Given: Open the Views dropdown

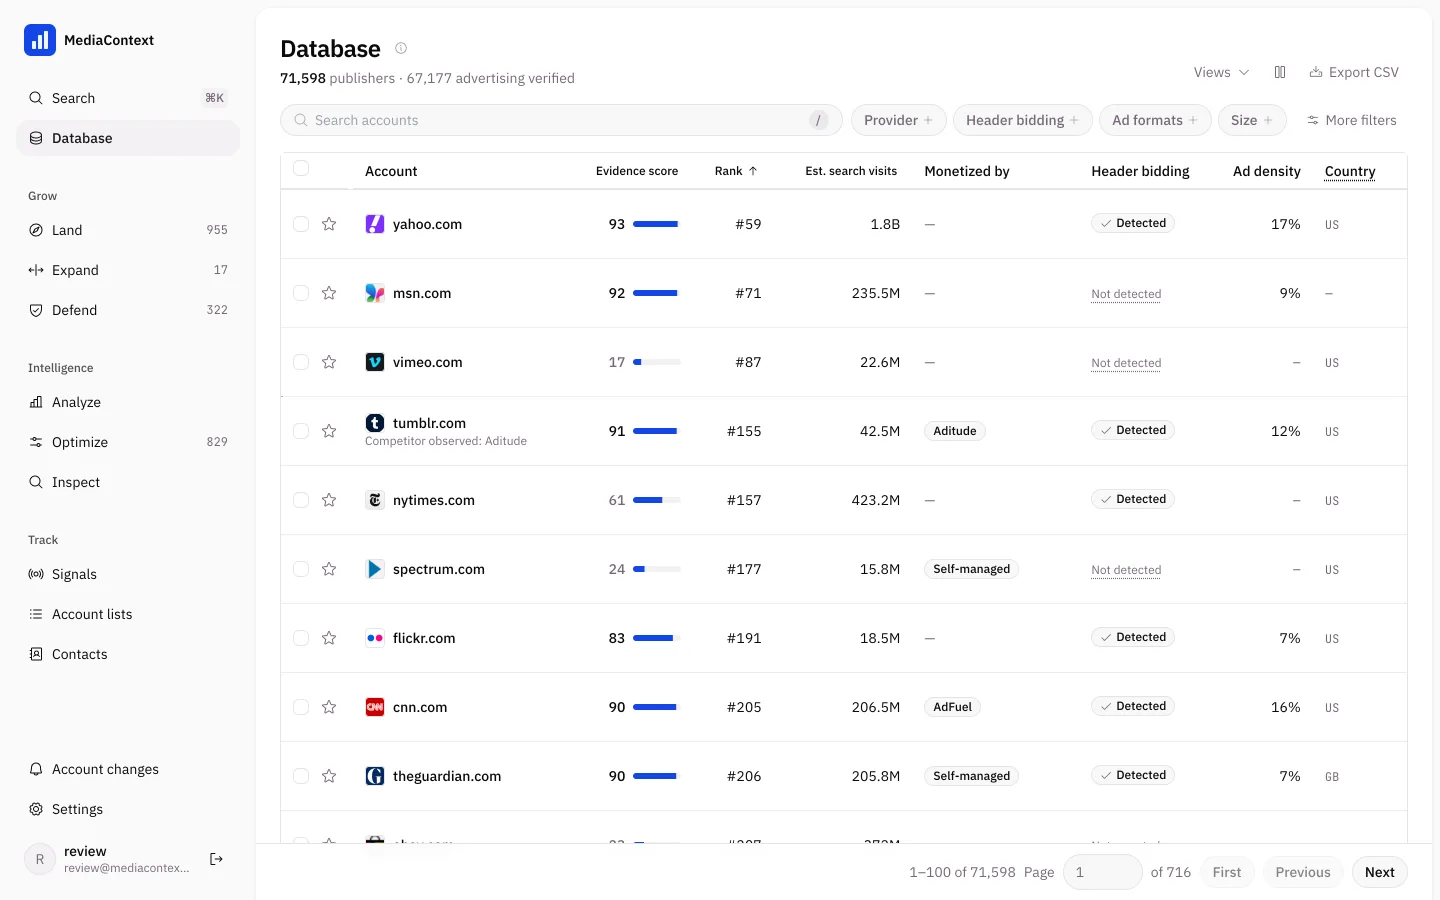Looking at the screenshot, I should click(x=1221, y=72).
